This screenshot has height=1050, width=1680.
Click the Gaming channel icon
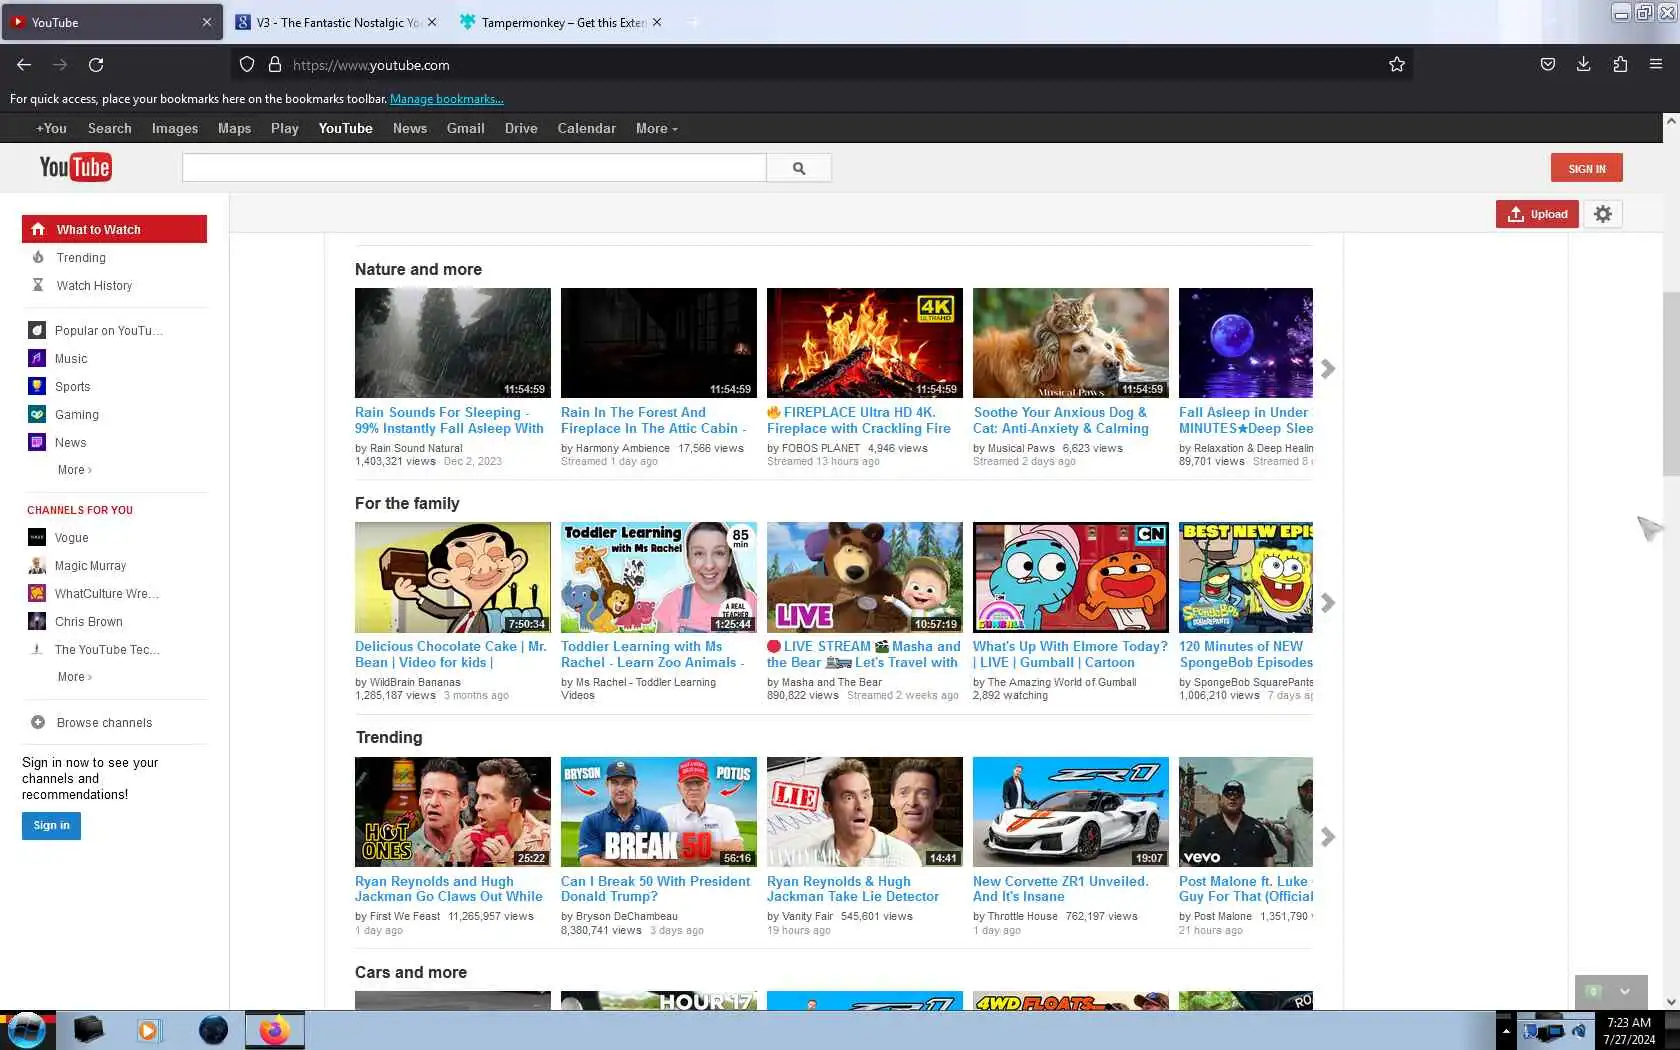pyautogui.click(x=37, y=414)
